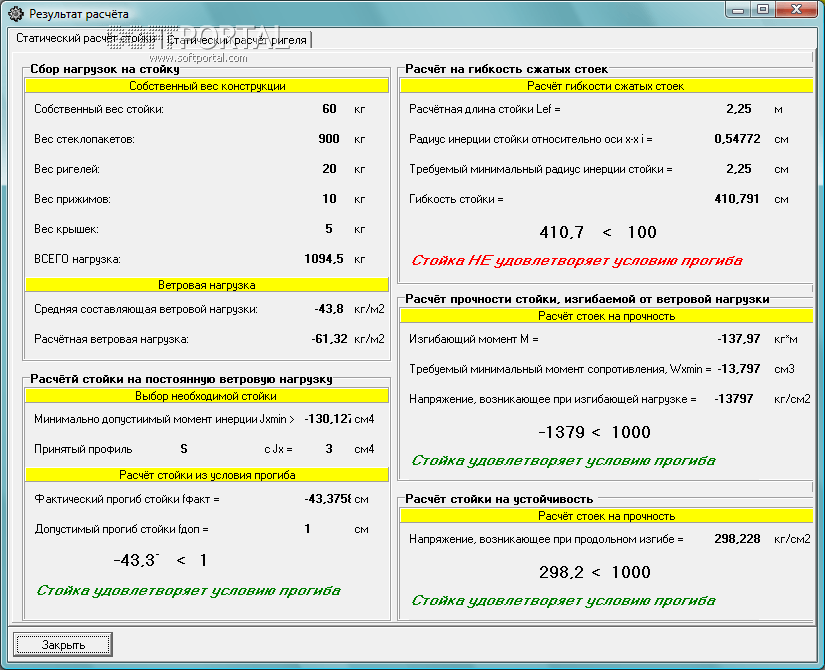Click the value 60 for column weight
This screenshot has width=825, height=670.
[x=329, y=109]
